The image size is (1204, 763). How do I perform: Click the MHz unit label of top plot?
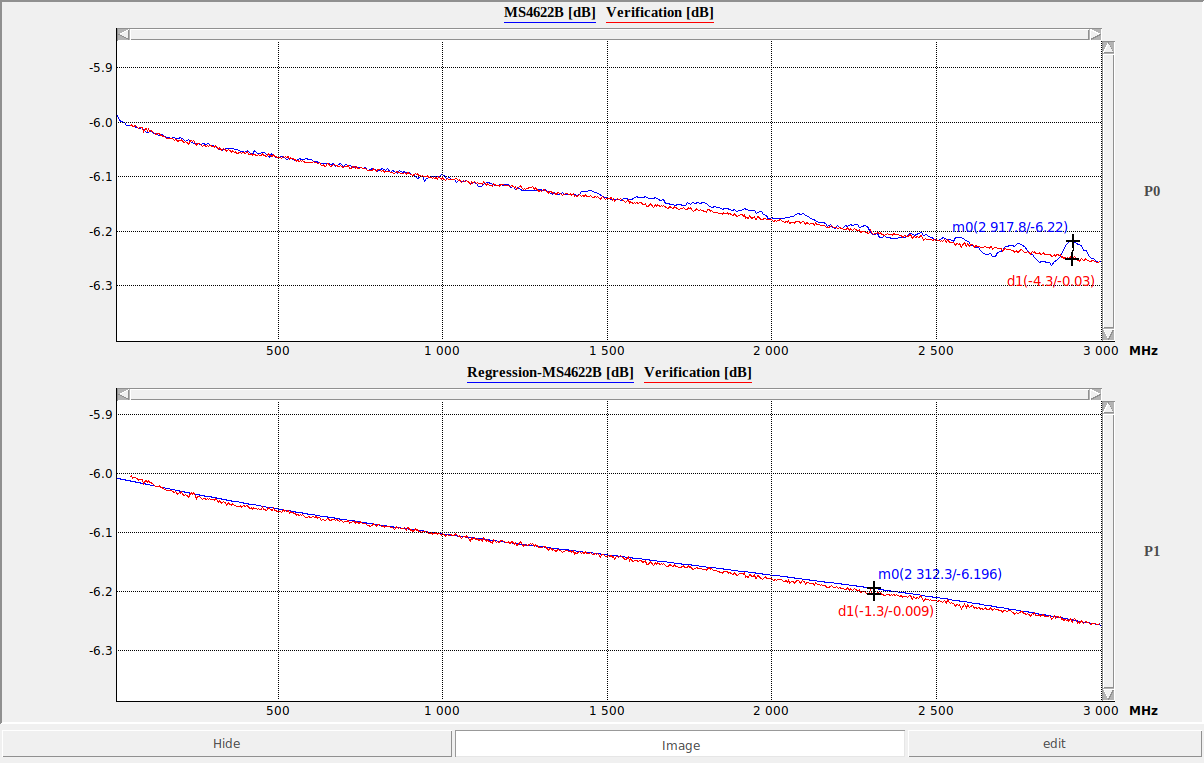(x=1144, y=351)
